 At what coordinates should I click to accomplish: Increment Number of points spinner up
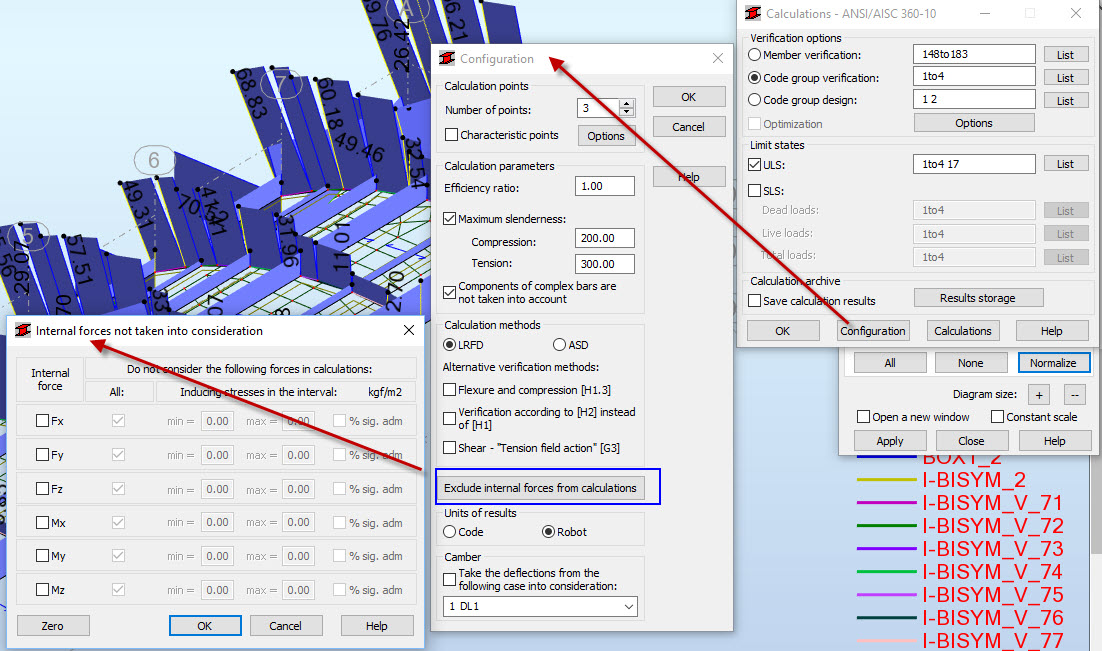click(627, 103)
